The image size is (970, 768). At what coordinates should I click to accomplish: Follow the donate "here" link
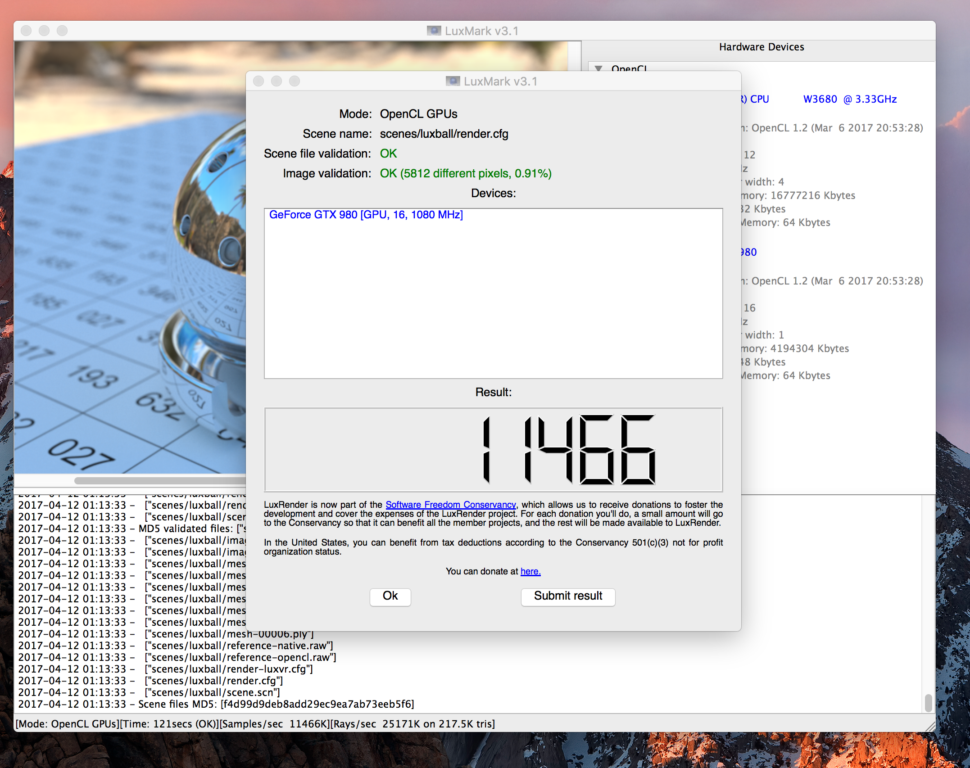click(x=530, y=571)
